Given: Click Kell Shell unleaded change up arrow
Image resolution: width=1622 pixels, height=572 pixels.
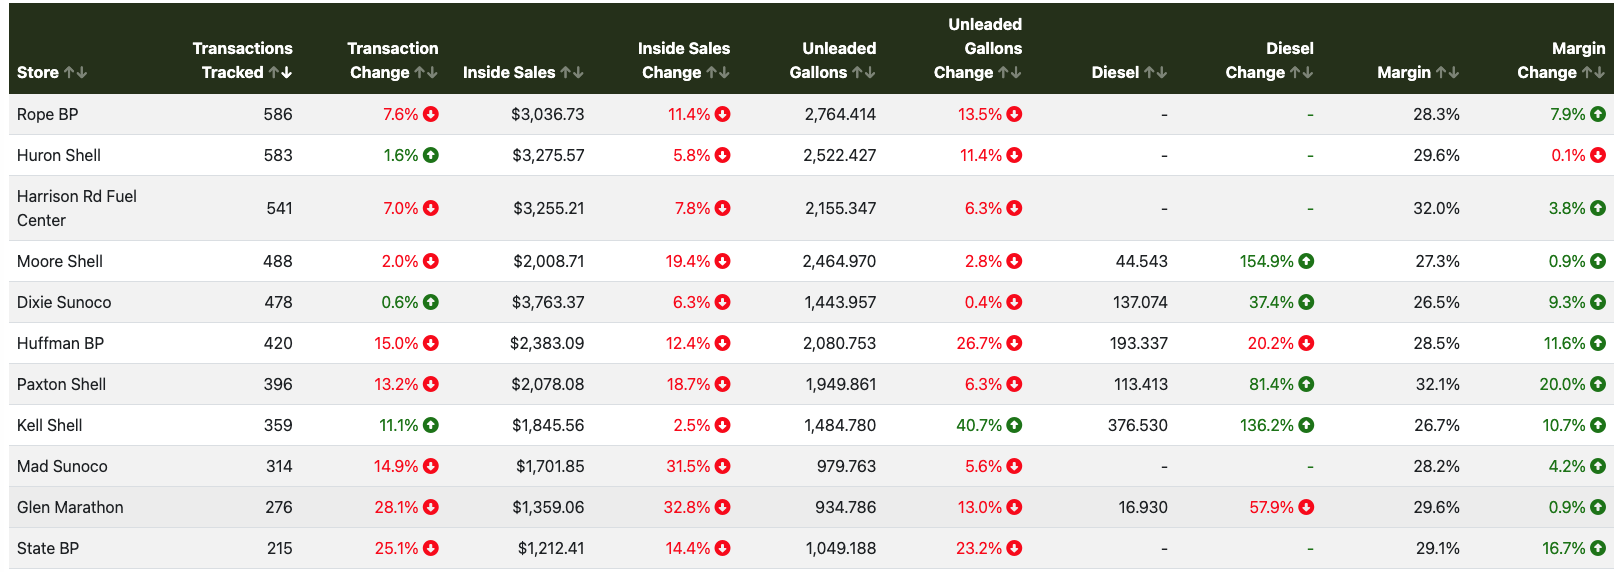Looking at the screenshot, I should point(1014,426).
